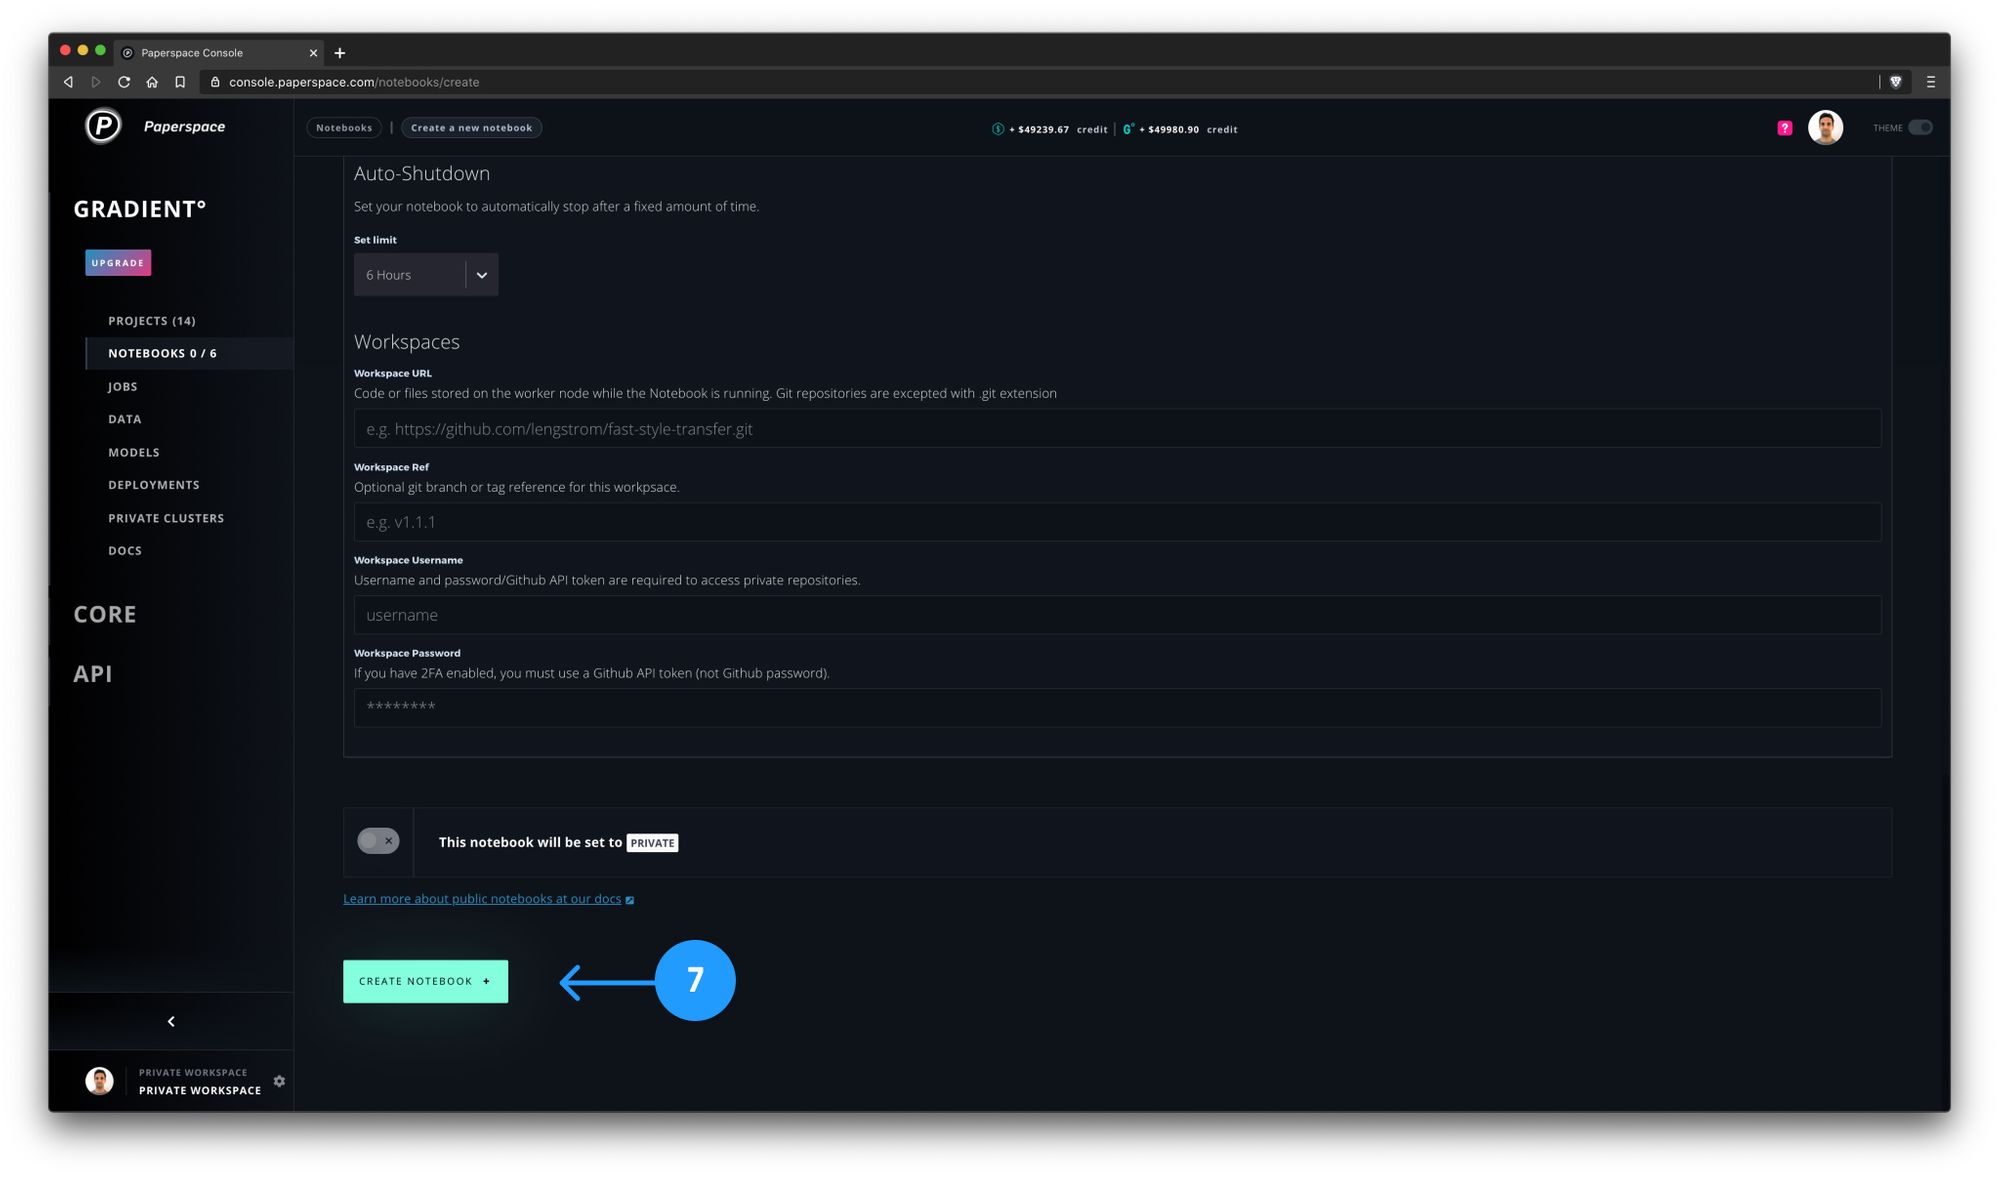Toggle notebook public/private switch
Screen dimensions: 2000x1178
click(x=378, y=841)
